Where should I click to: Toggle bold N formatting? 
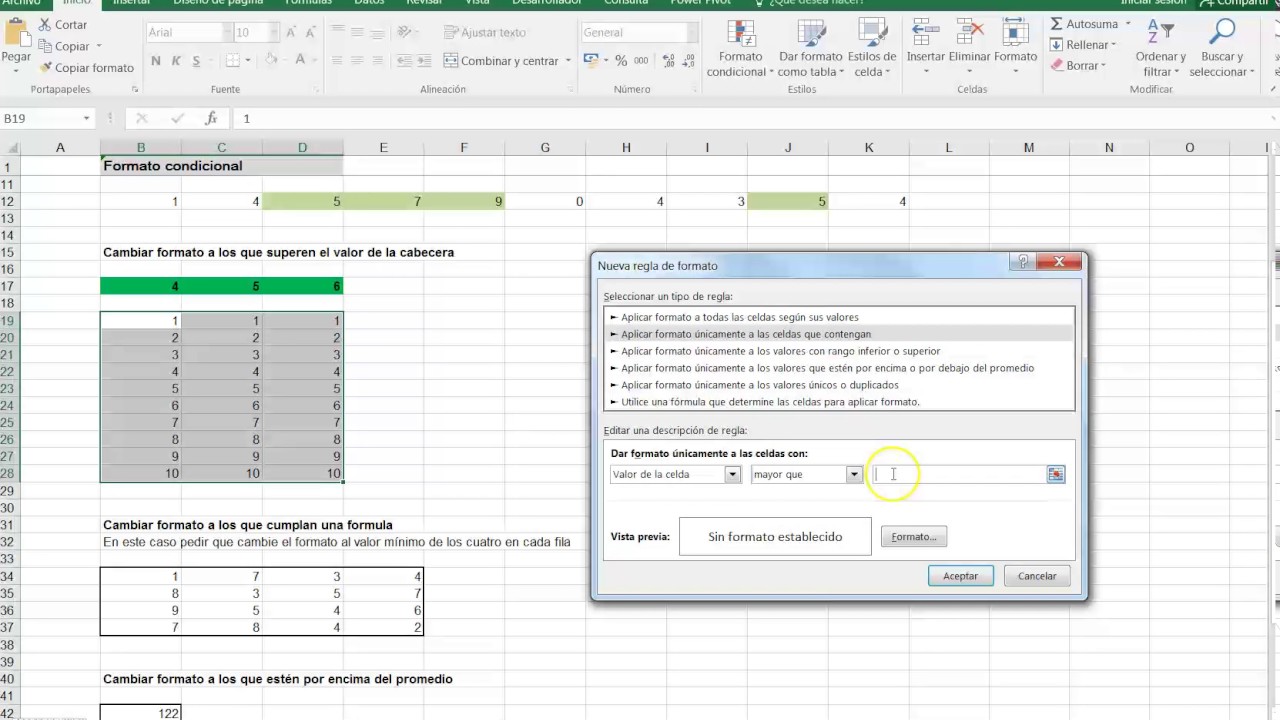point(155,61)
